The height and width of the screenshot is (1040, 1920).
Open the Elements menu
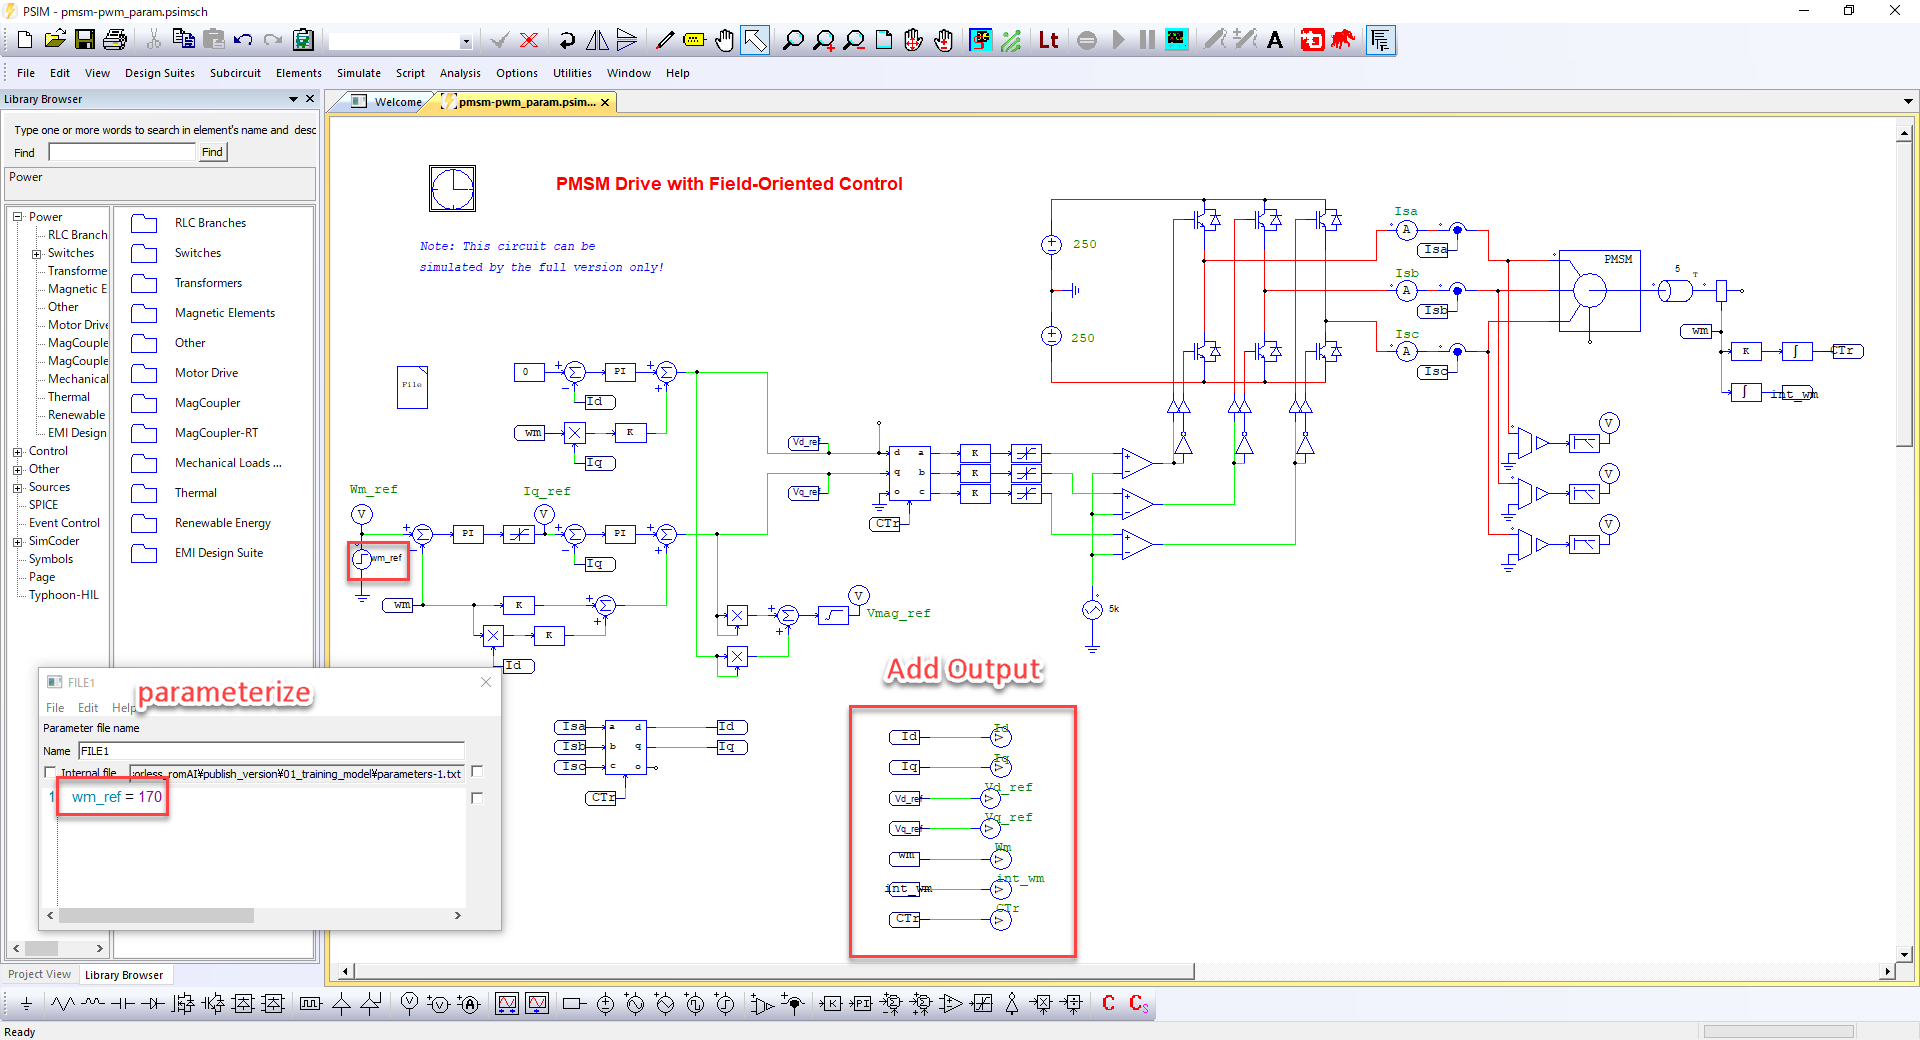(x=299, y=73)
